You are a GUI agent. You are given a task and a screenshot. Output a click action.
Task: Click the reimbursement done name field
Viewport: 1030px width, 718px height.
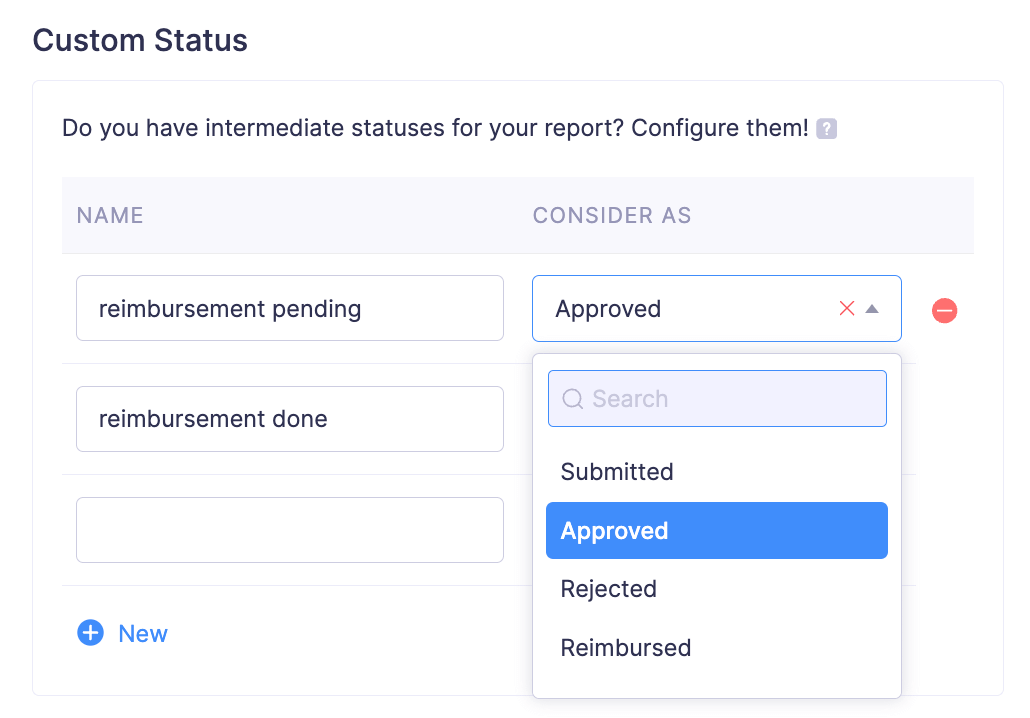289,418
